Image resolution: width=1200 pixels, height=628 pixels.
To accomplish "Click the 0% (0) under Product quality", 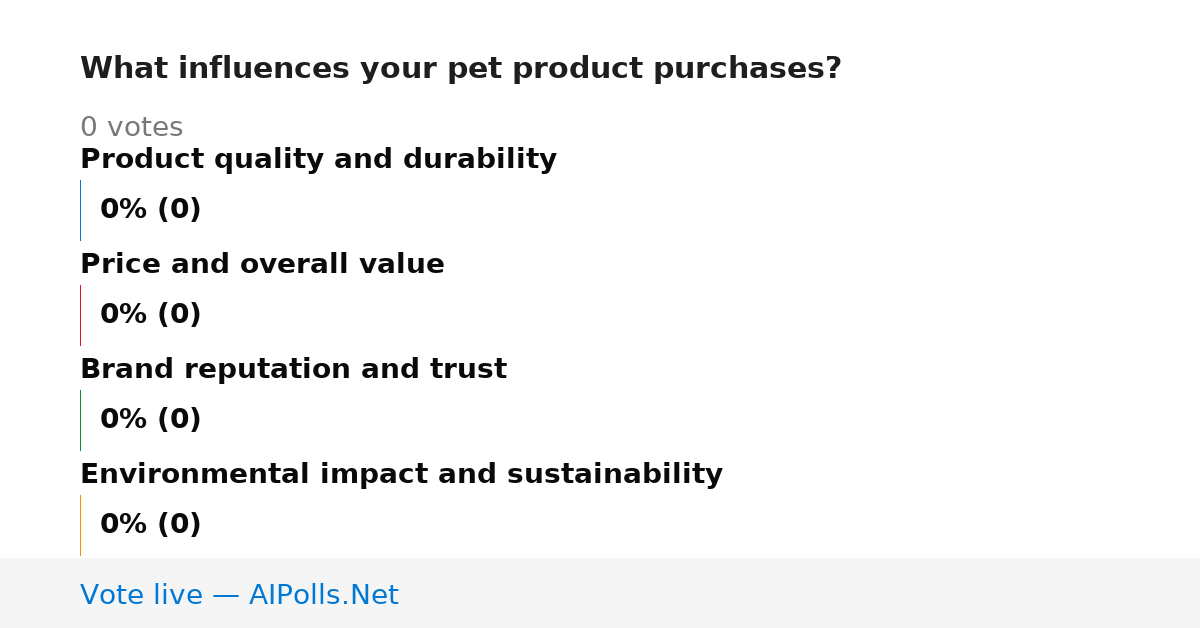I will [151, 210].
